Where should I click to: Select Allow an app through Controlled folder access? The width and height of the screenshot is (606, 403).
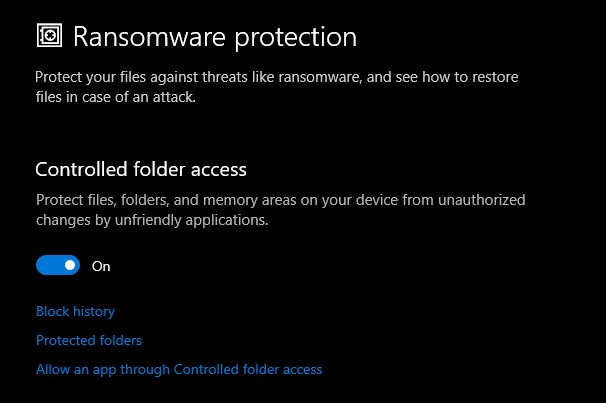pyautogui.click(x=179, y=369)
